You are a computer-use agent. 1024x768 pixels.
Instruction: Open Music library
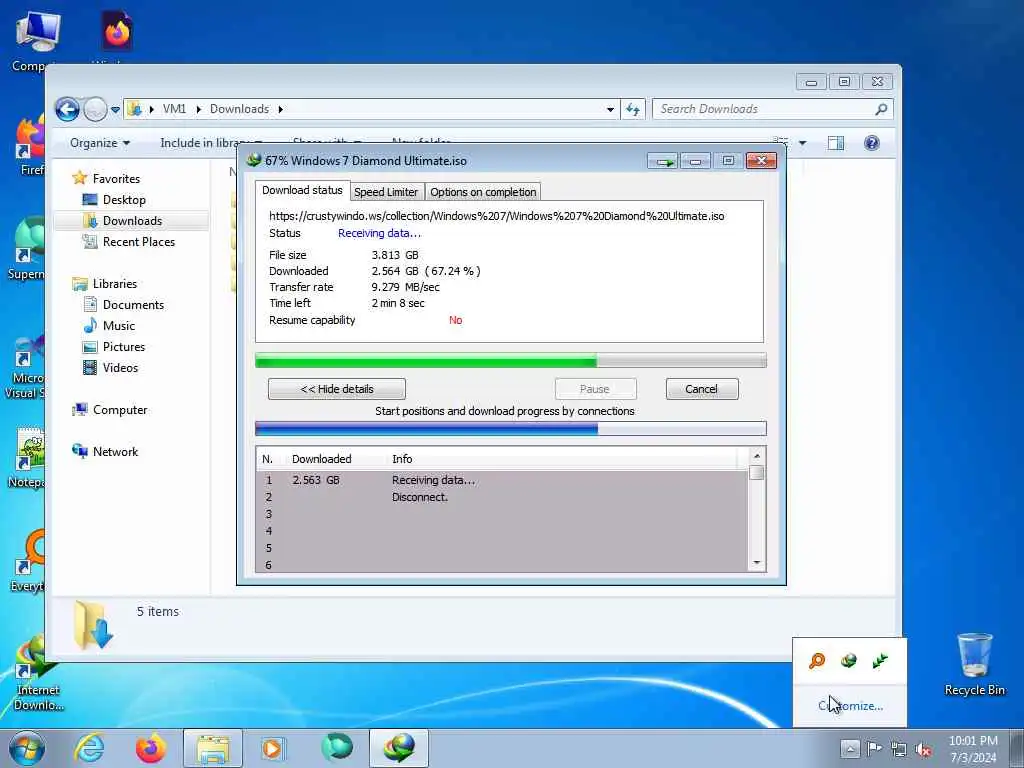(118, 326)
